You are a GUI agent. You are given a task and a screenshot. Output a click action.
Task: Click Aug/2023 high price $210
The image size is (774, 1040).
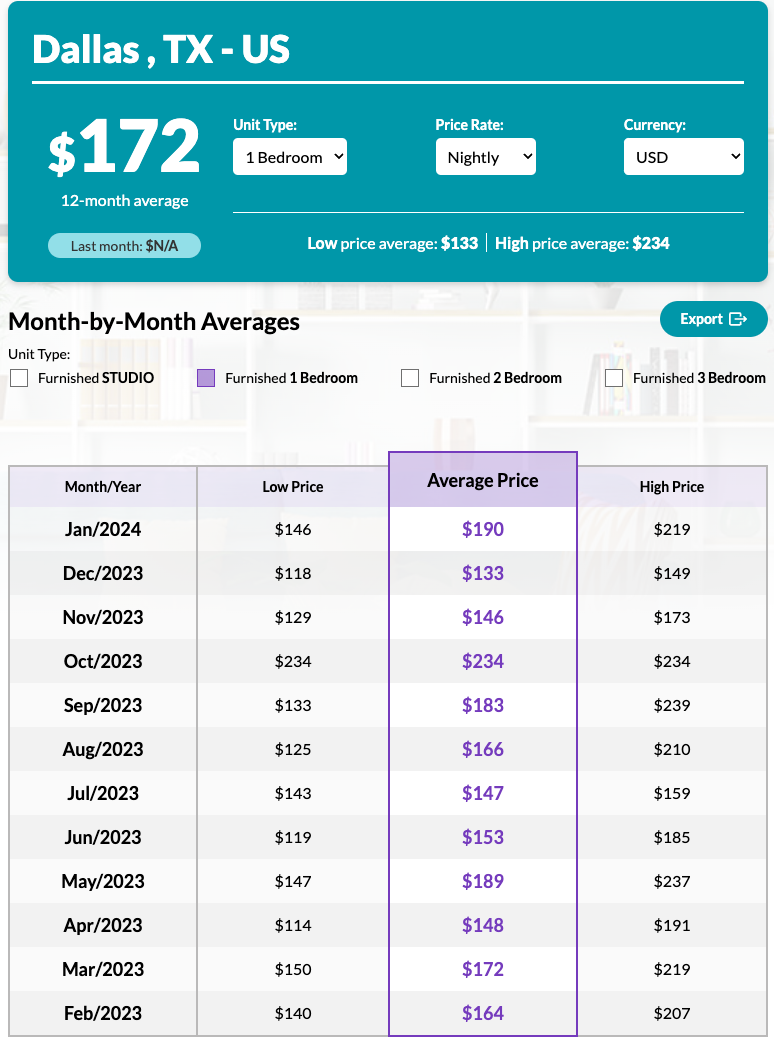click(672, 749)
